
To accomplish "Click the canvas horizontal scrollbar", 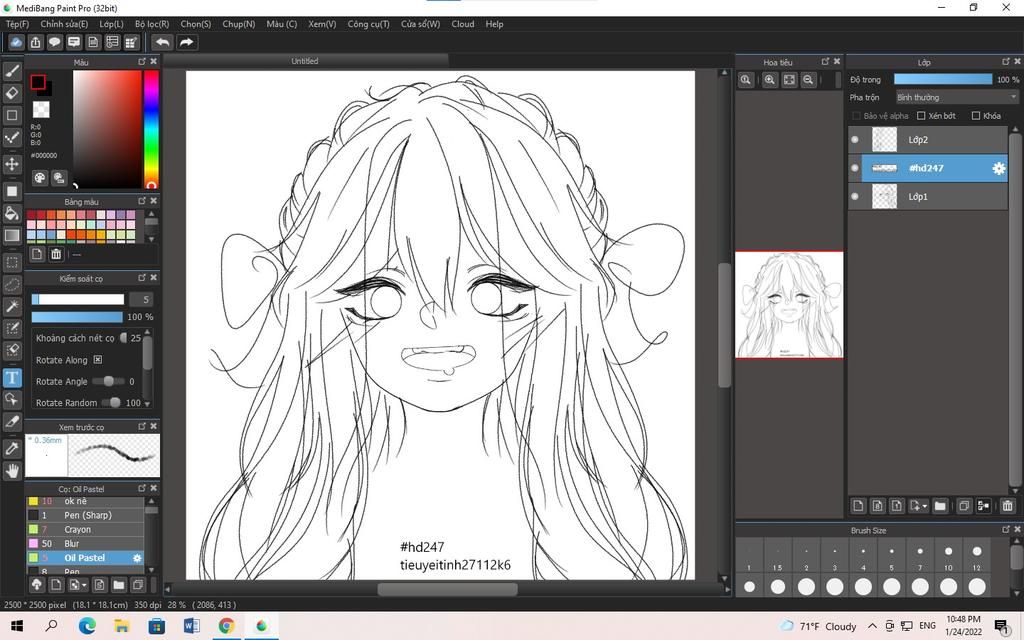I will 447,589.
